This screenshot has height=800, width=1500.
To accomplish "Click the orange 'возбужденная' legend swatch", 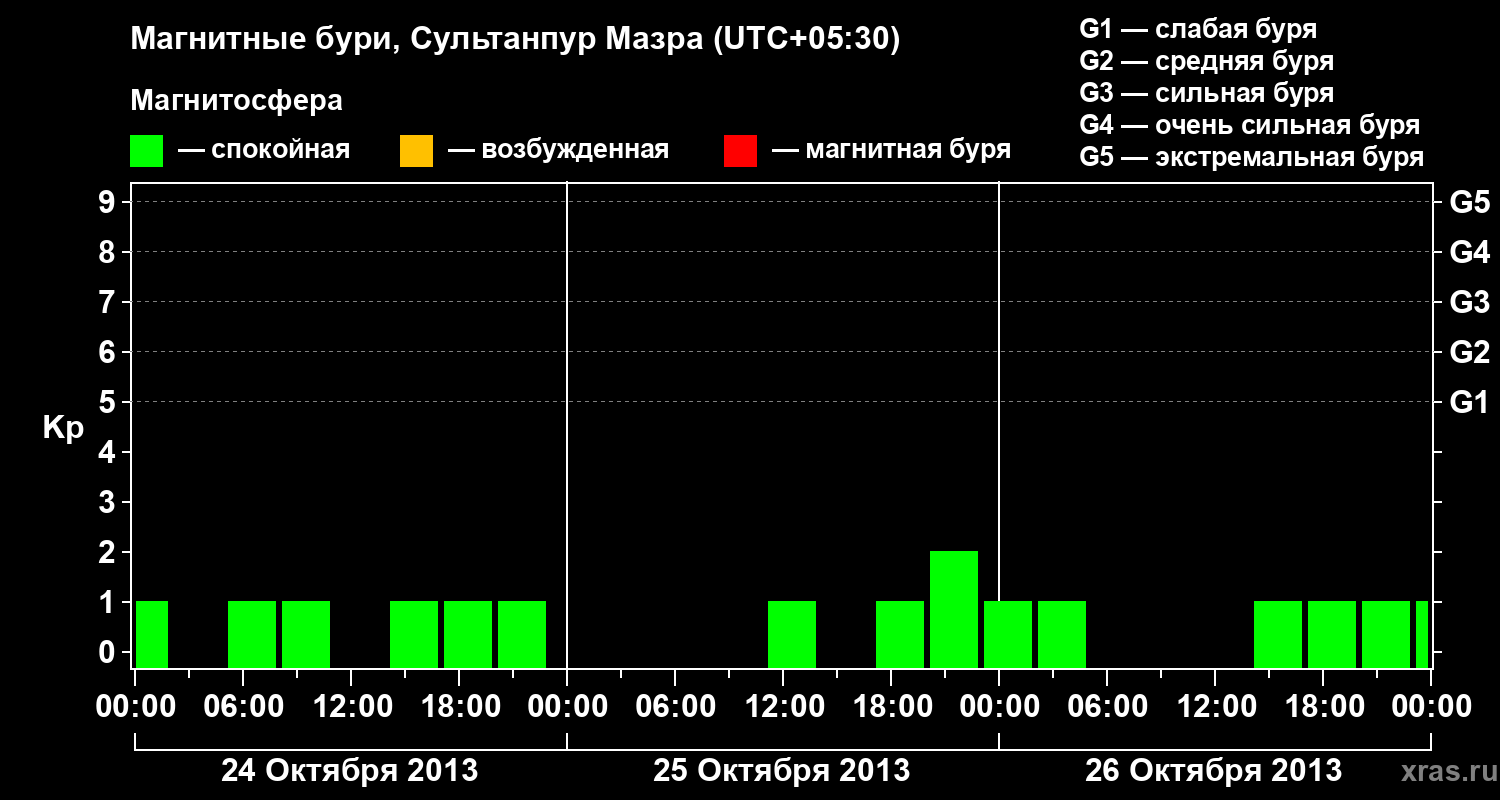I will click(416, 151).
